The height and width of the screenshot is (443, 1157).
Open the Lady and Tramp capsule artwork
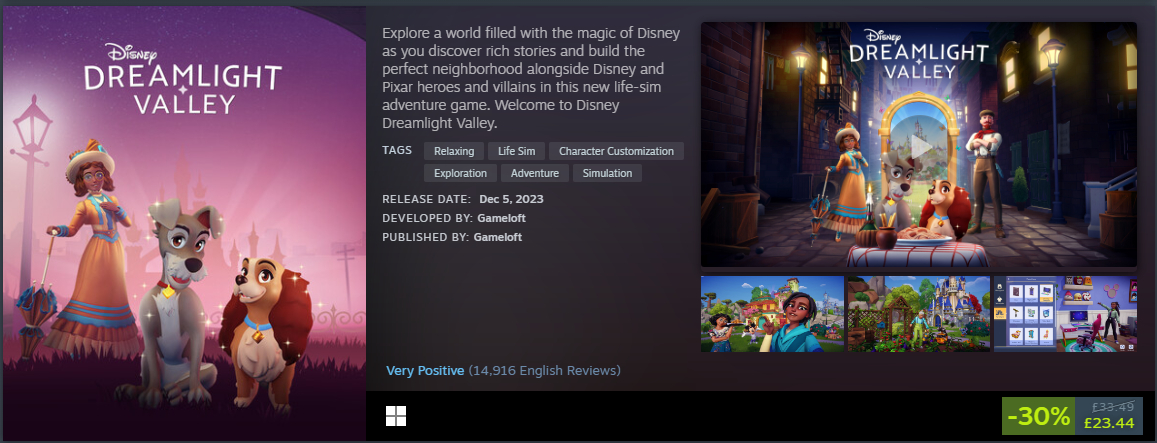tap(184, 224)
